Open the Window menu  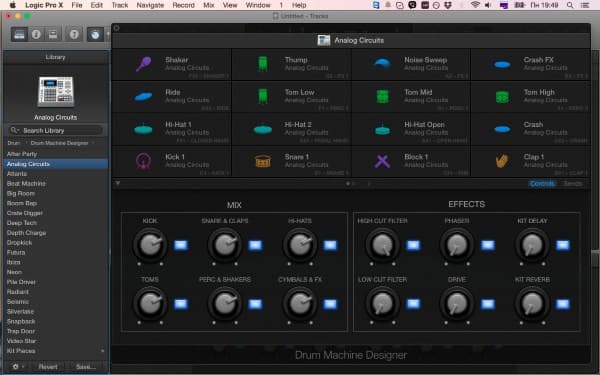click(258, 5)
